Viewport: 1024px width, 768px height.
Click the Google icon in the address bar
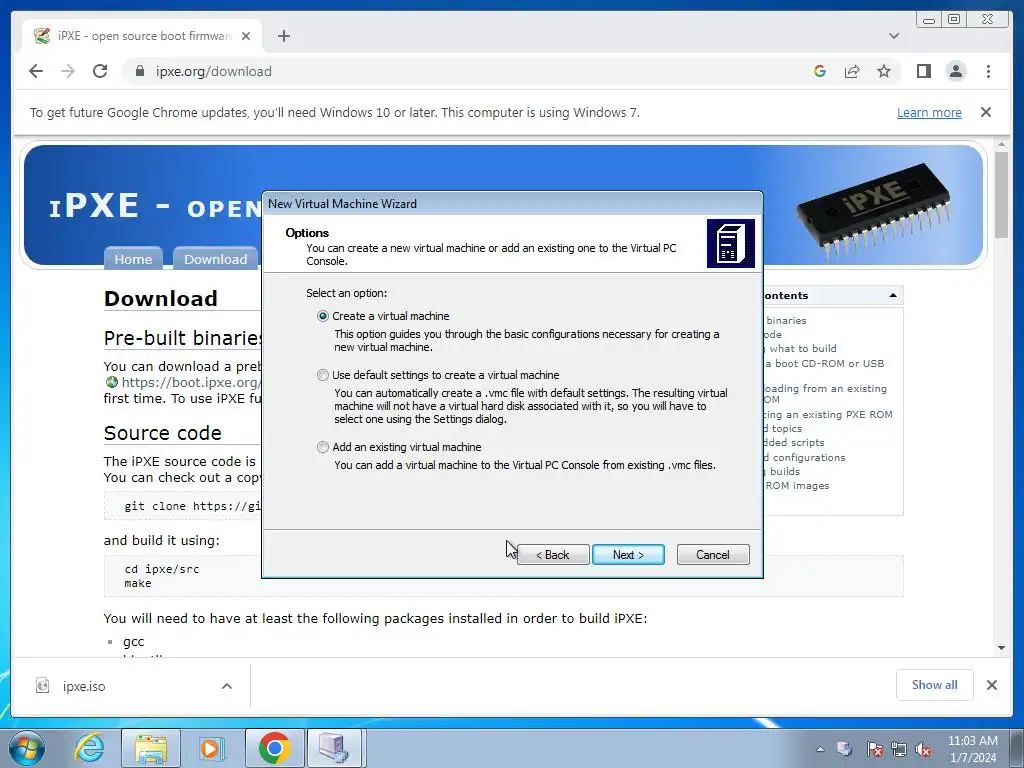click(x=820, y=71)
